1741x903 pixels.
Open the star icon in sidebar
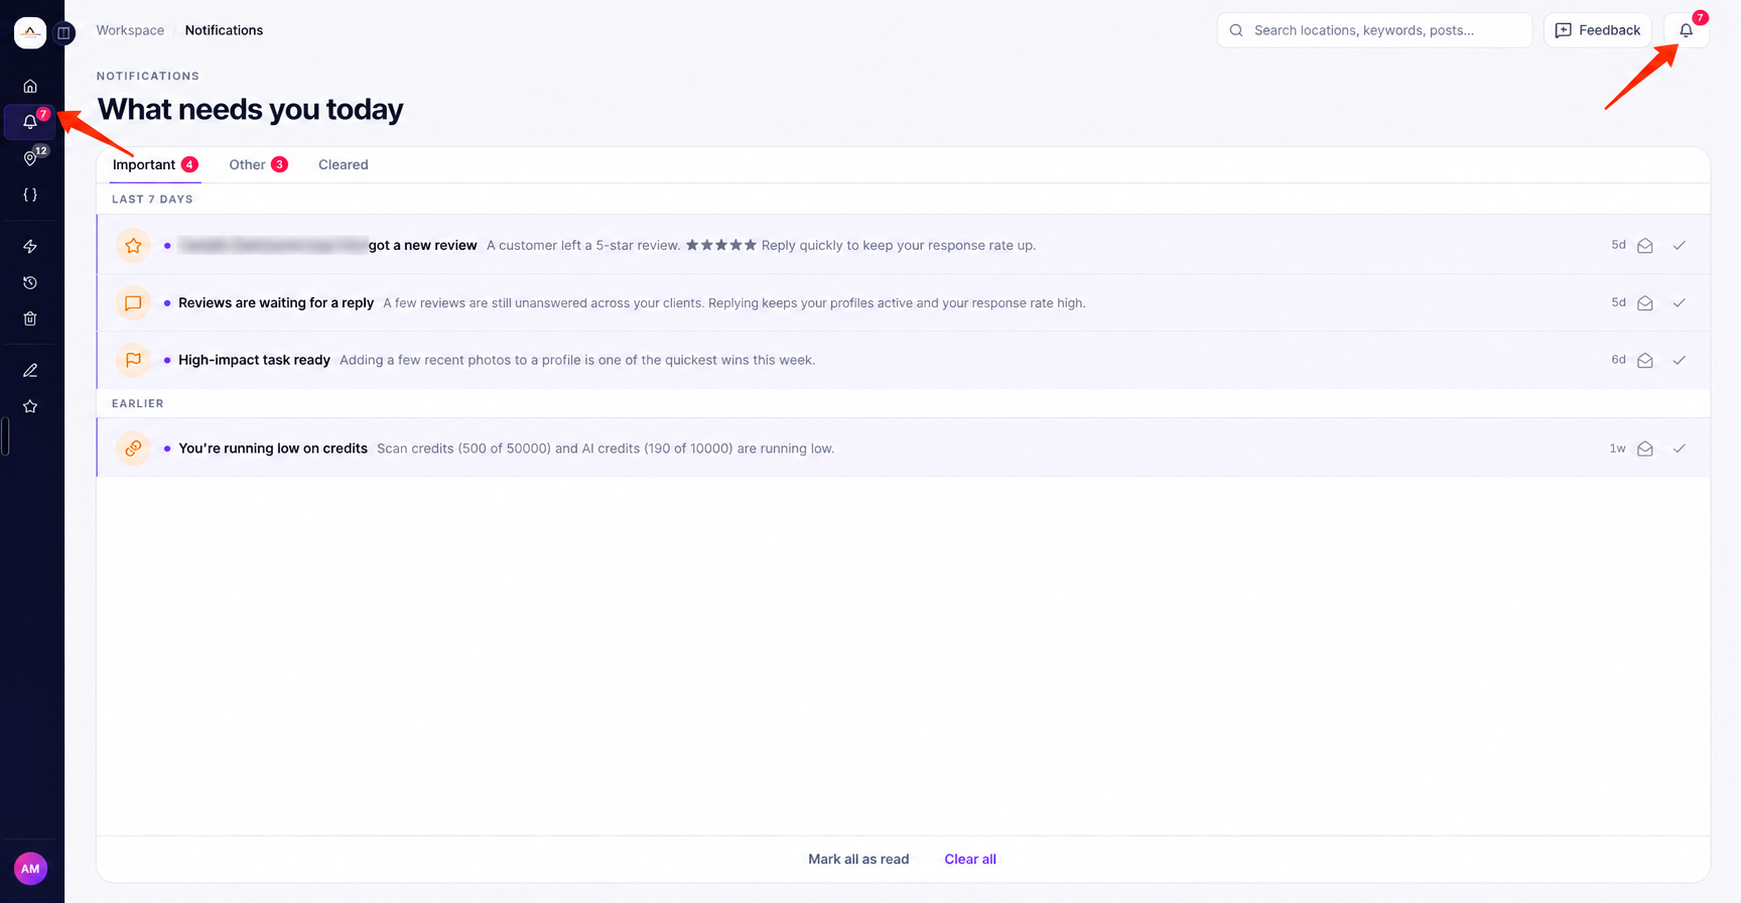tap(30, 407)
